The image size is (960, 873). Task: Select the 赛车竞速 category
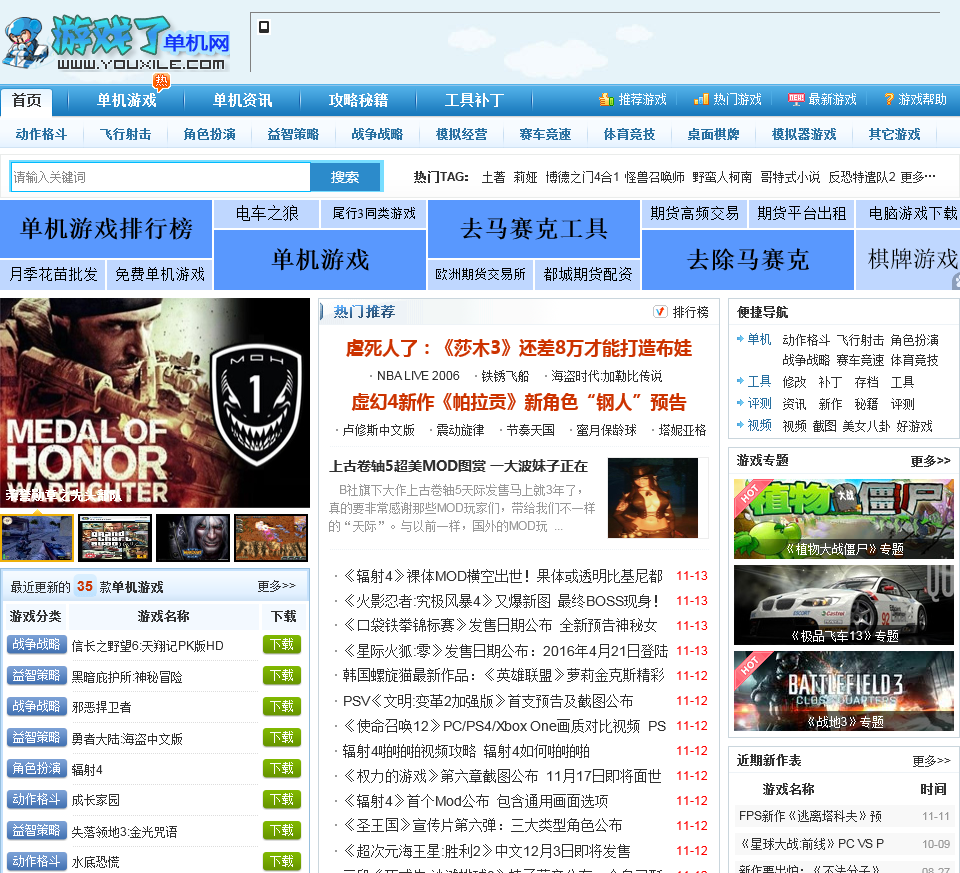click(x=546, y=134)
